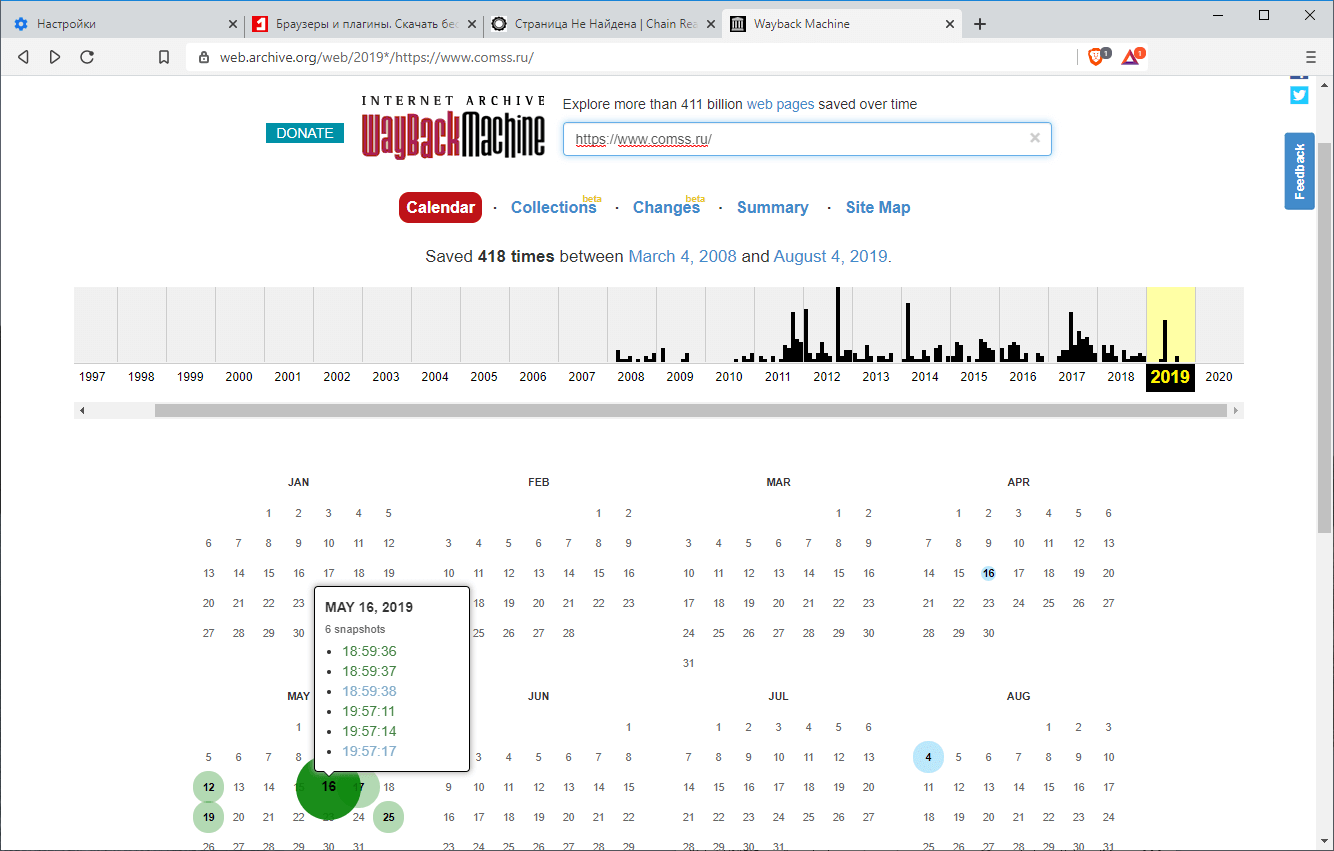Open the Feedback sidebar tab
Screen dimensions: 1334x851
(1299, 170)
